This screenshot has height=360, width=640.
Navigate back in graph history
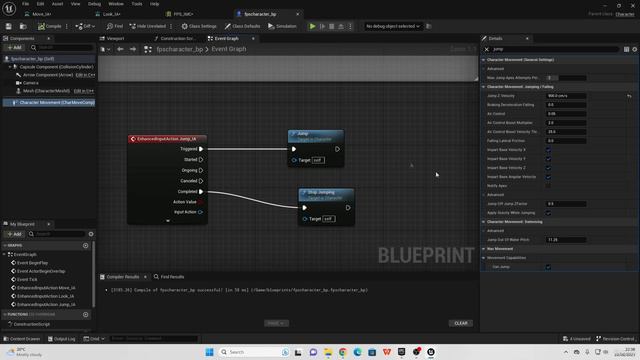[120, 49]
